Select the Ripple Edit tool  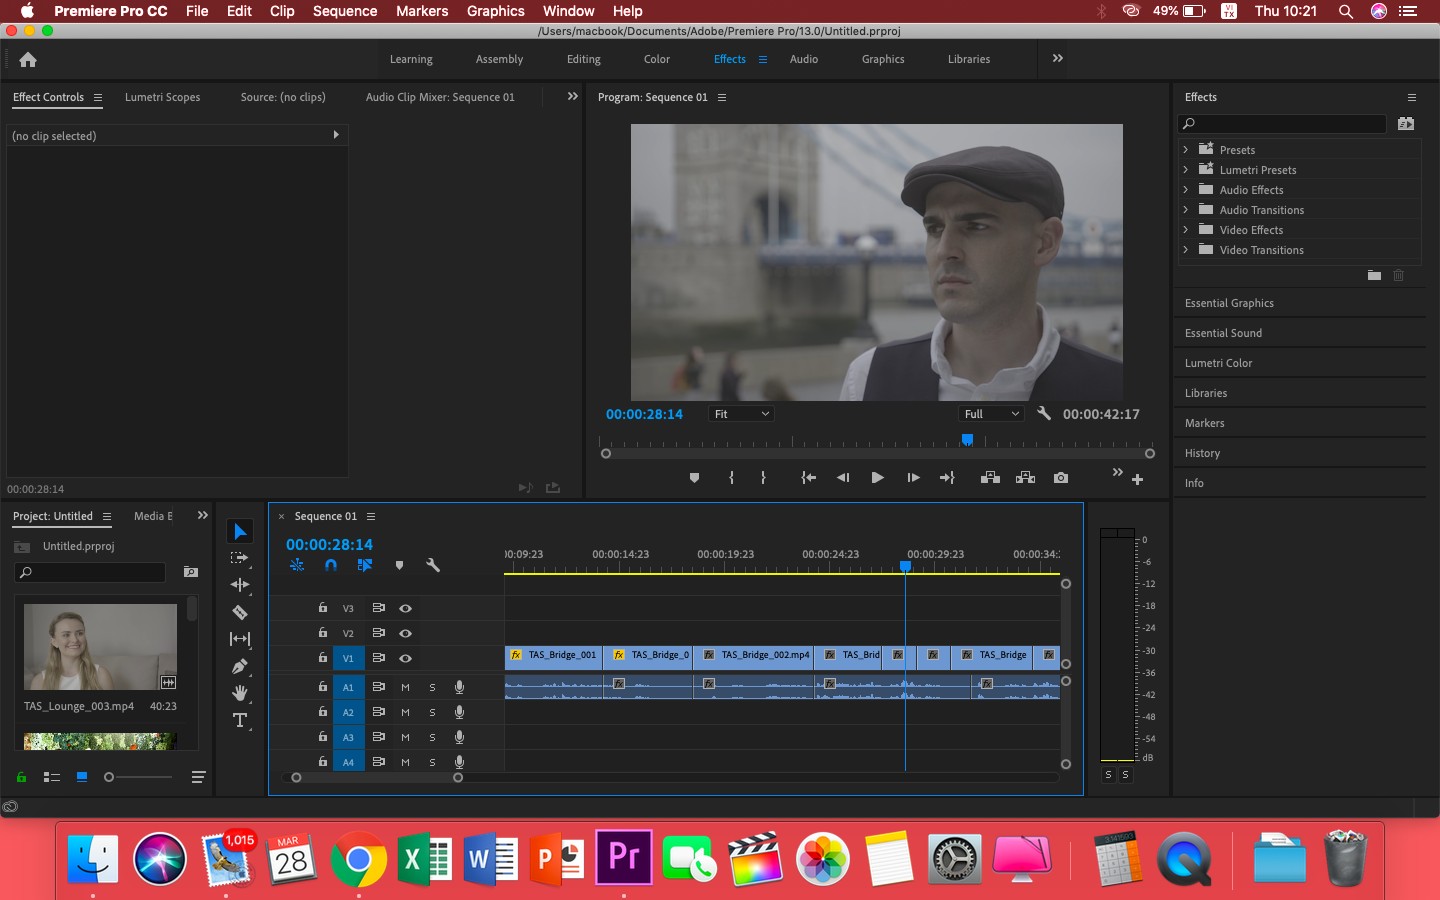coord(240,585)
